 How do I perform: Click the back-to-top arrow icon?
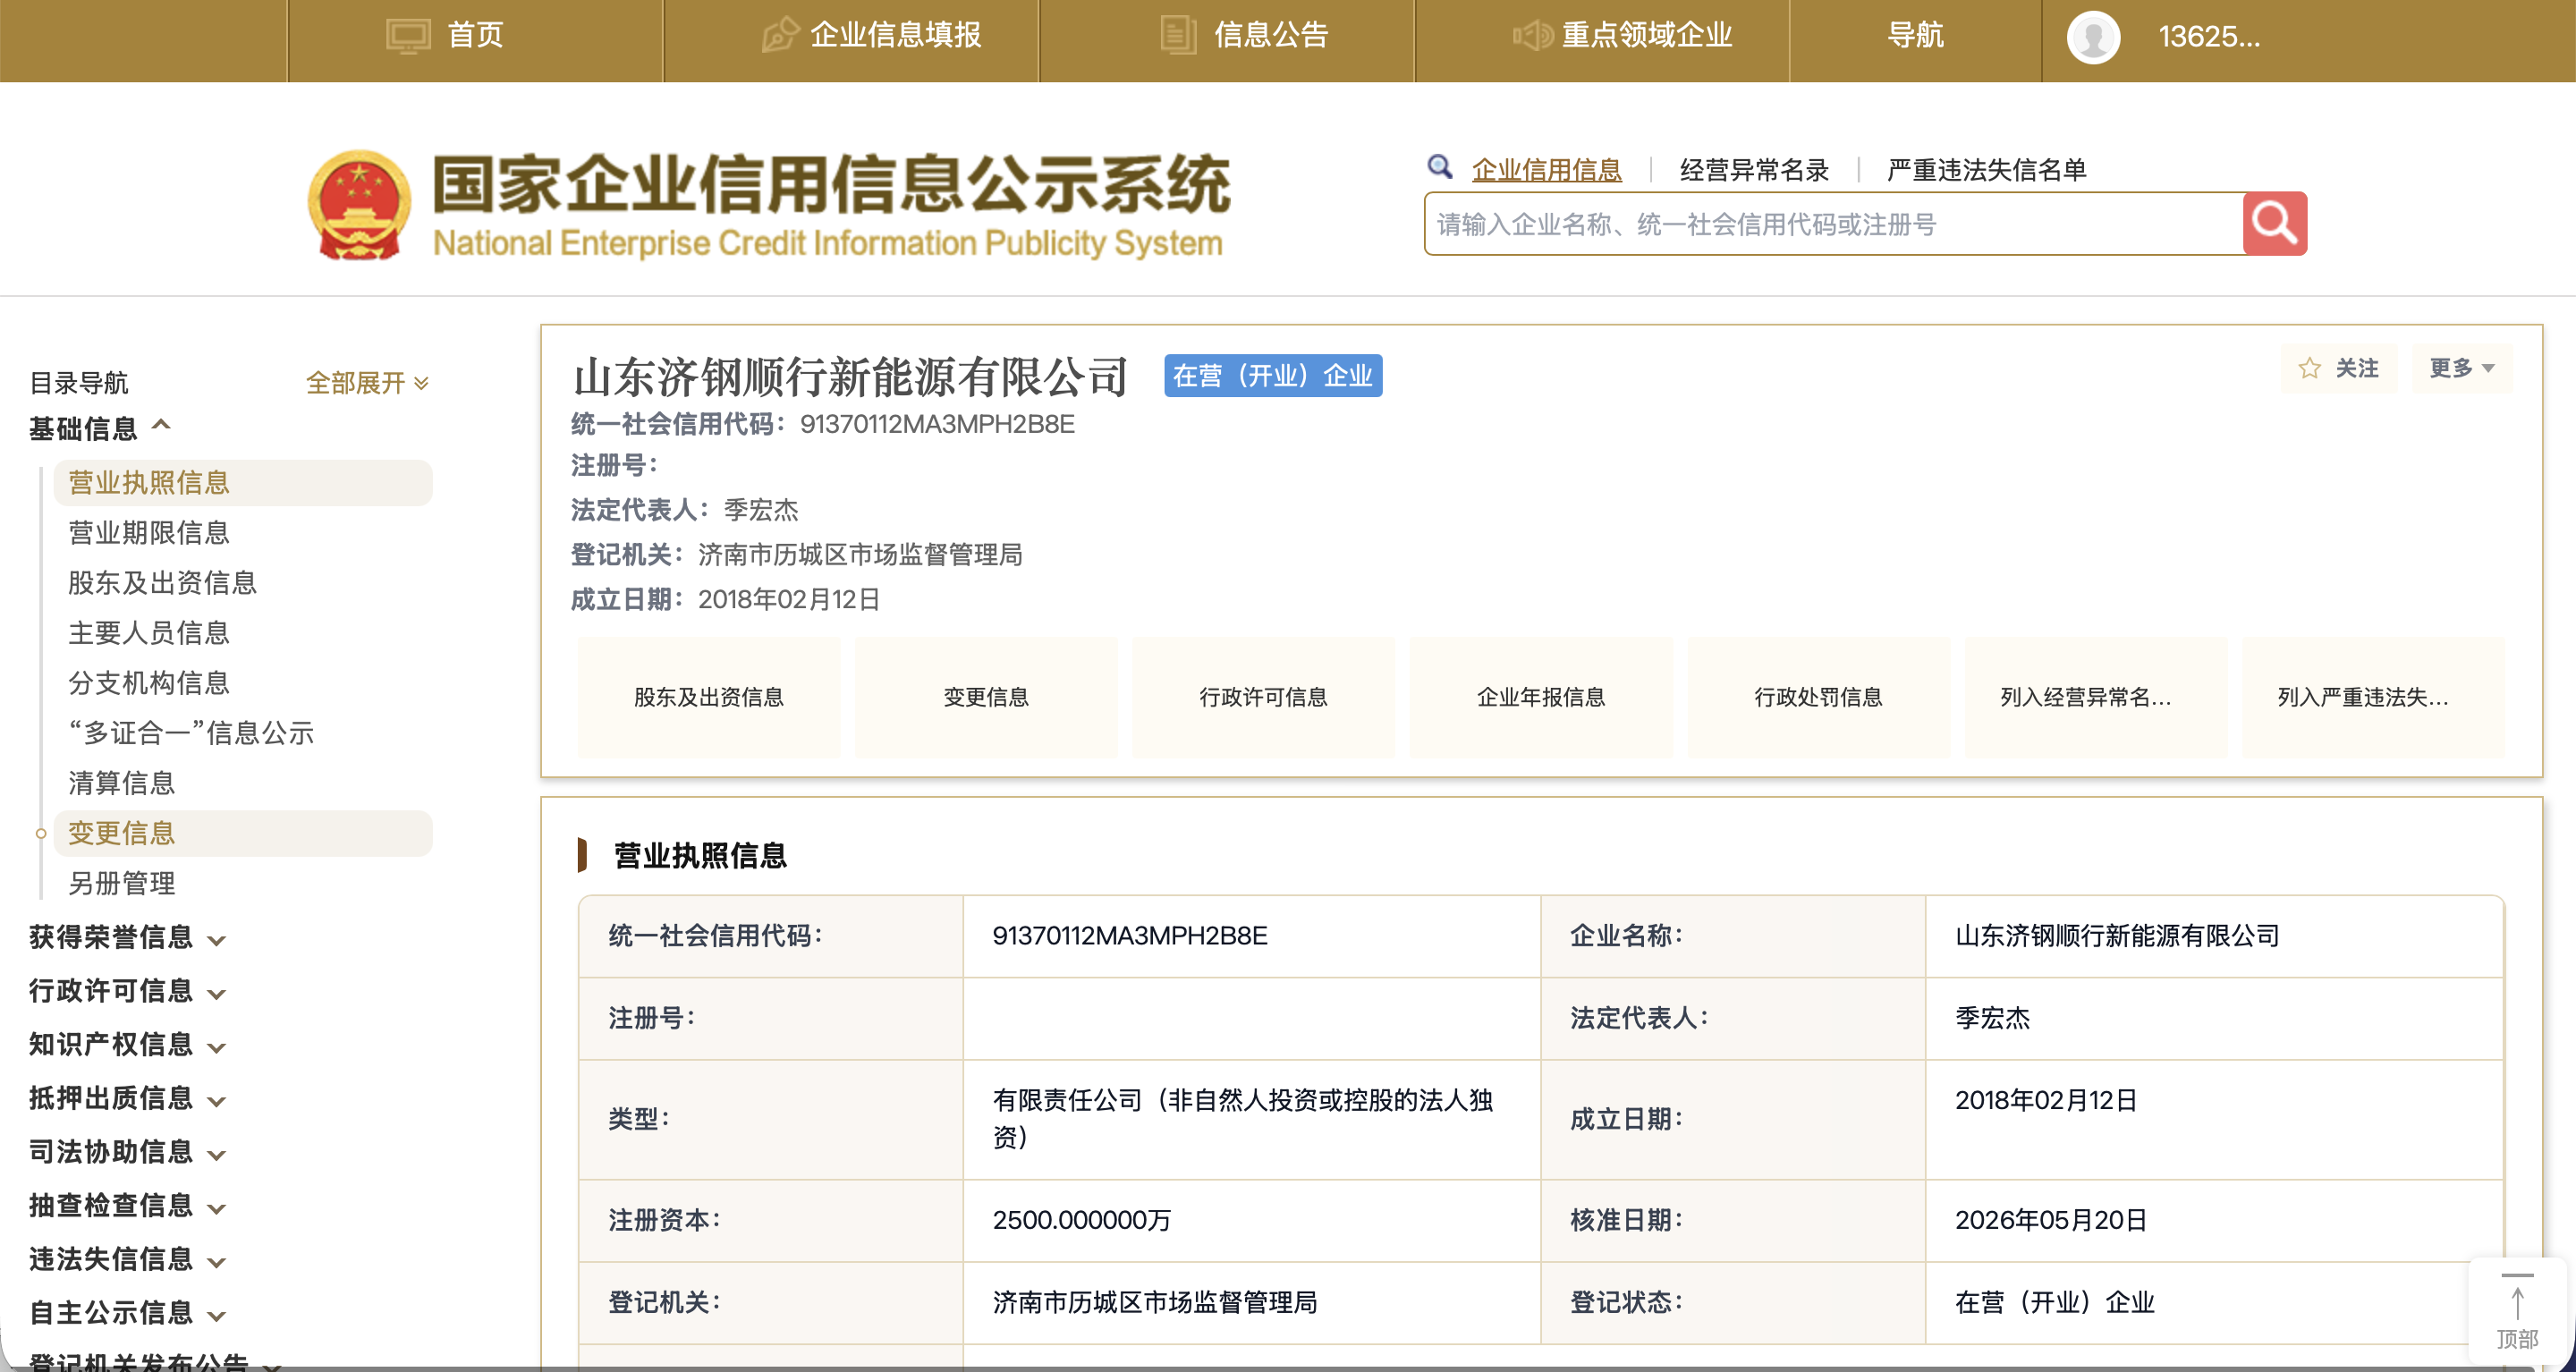click(x=2516, y=1302)
